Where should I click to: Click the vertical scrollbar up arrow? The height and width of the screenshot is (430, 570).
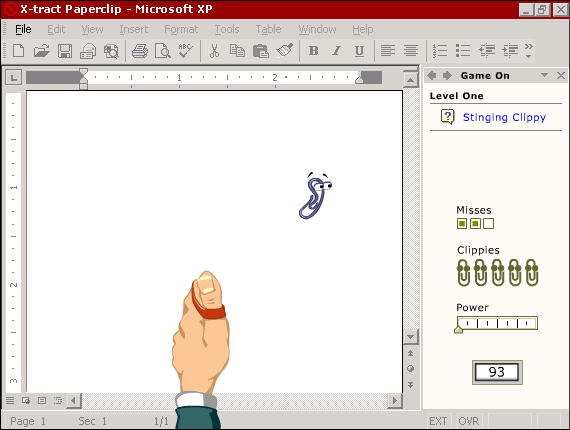(x=410, y=80)
